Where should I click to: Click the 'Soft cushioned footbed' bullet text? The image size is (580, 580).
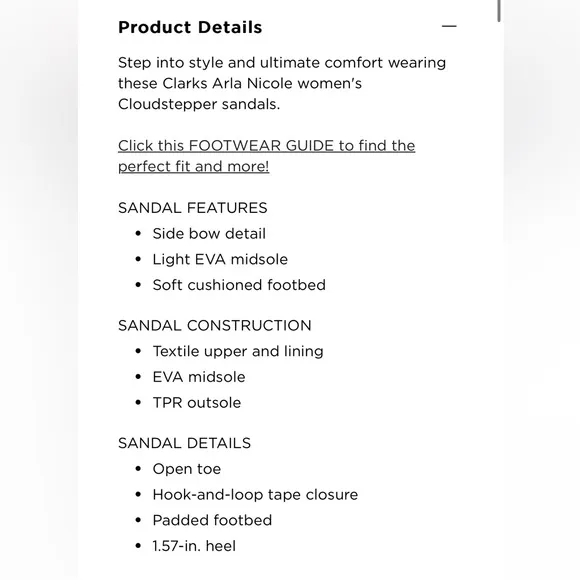(x=239, y=285)
